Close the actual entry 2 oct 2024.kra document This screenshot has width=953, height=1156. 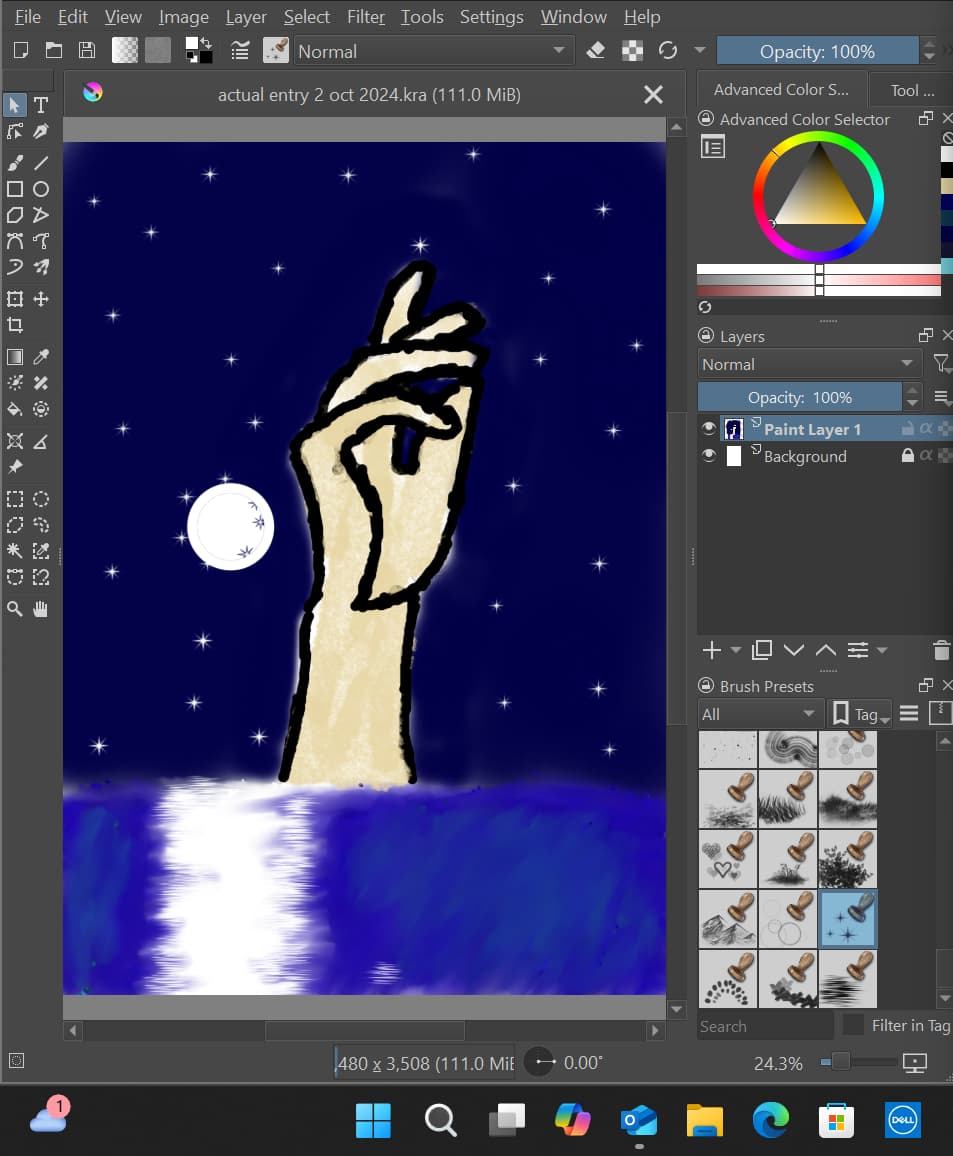point(653,94)
